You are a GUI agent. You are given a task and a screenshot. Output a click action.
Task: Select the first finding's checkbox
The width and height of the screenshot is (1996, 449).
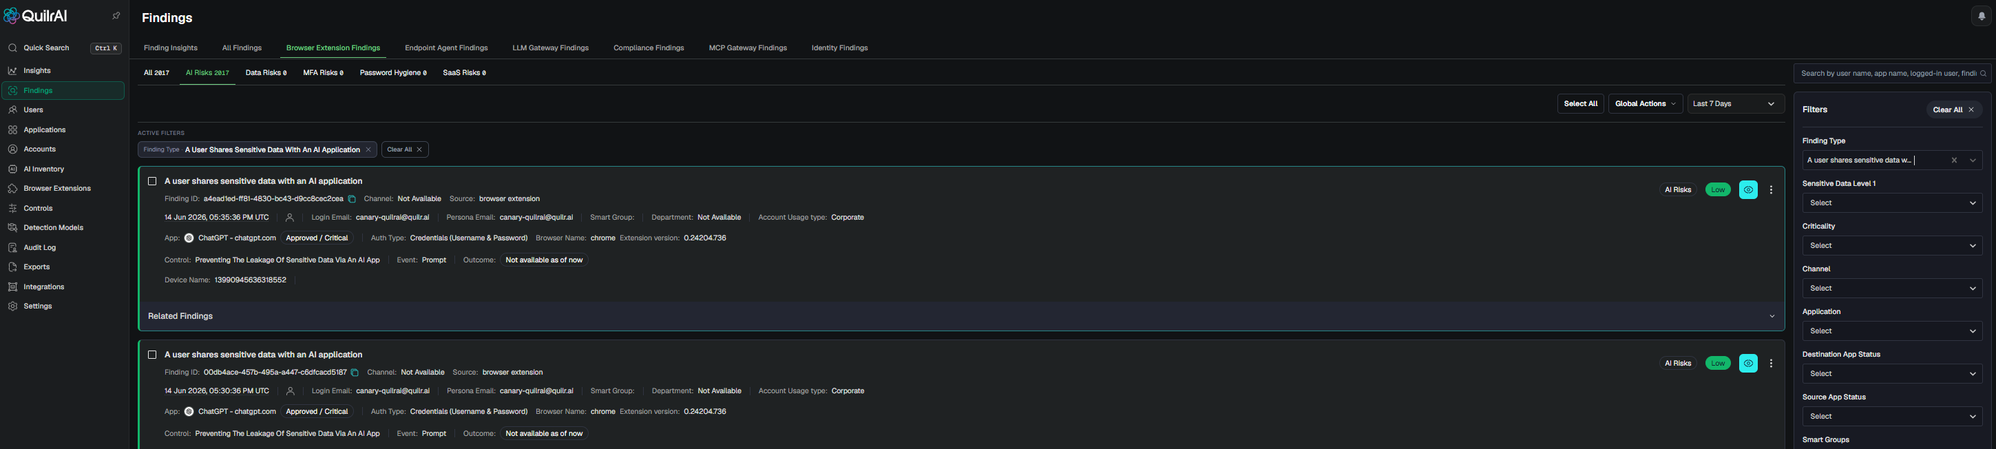point(152,181)
